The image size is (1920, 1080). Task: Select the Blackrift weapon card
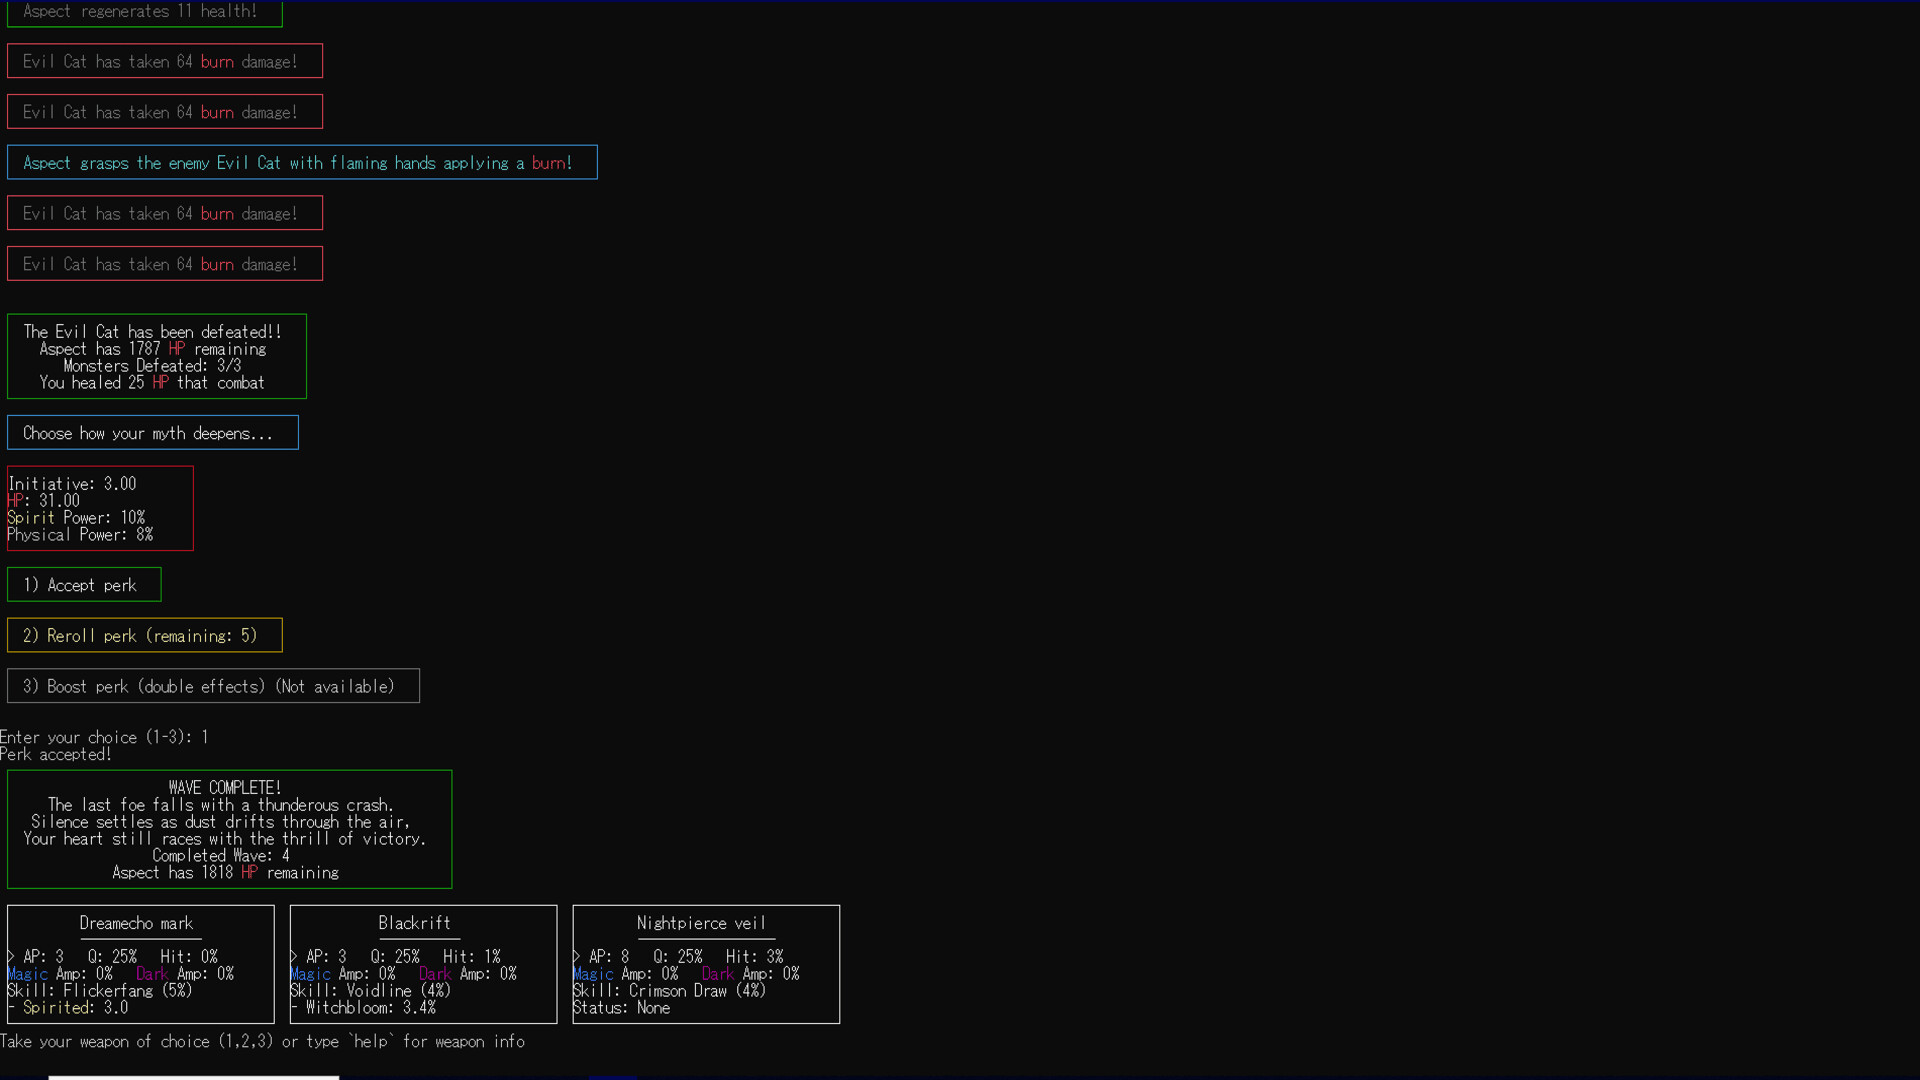pyautogui.click(x=423, y=963)
